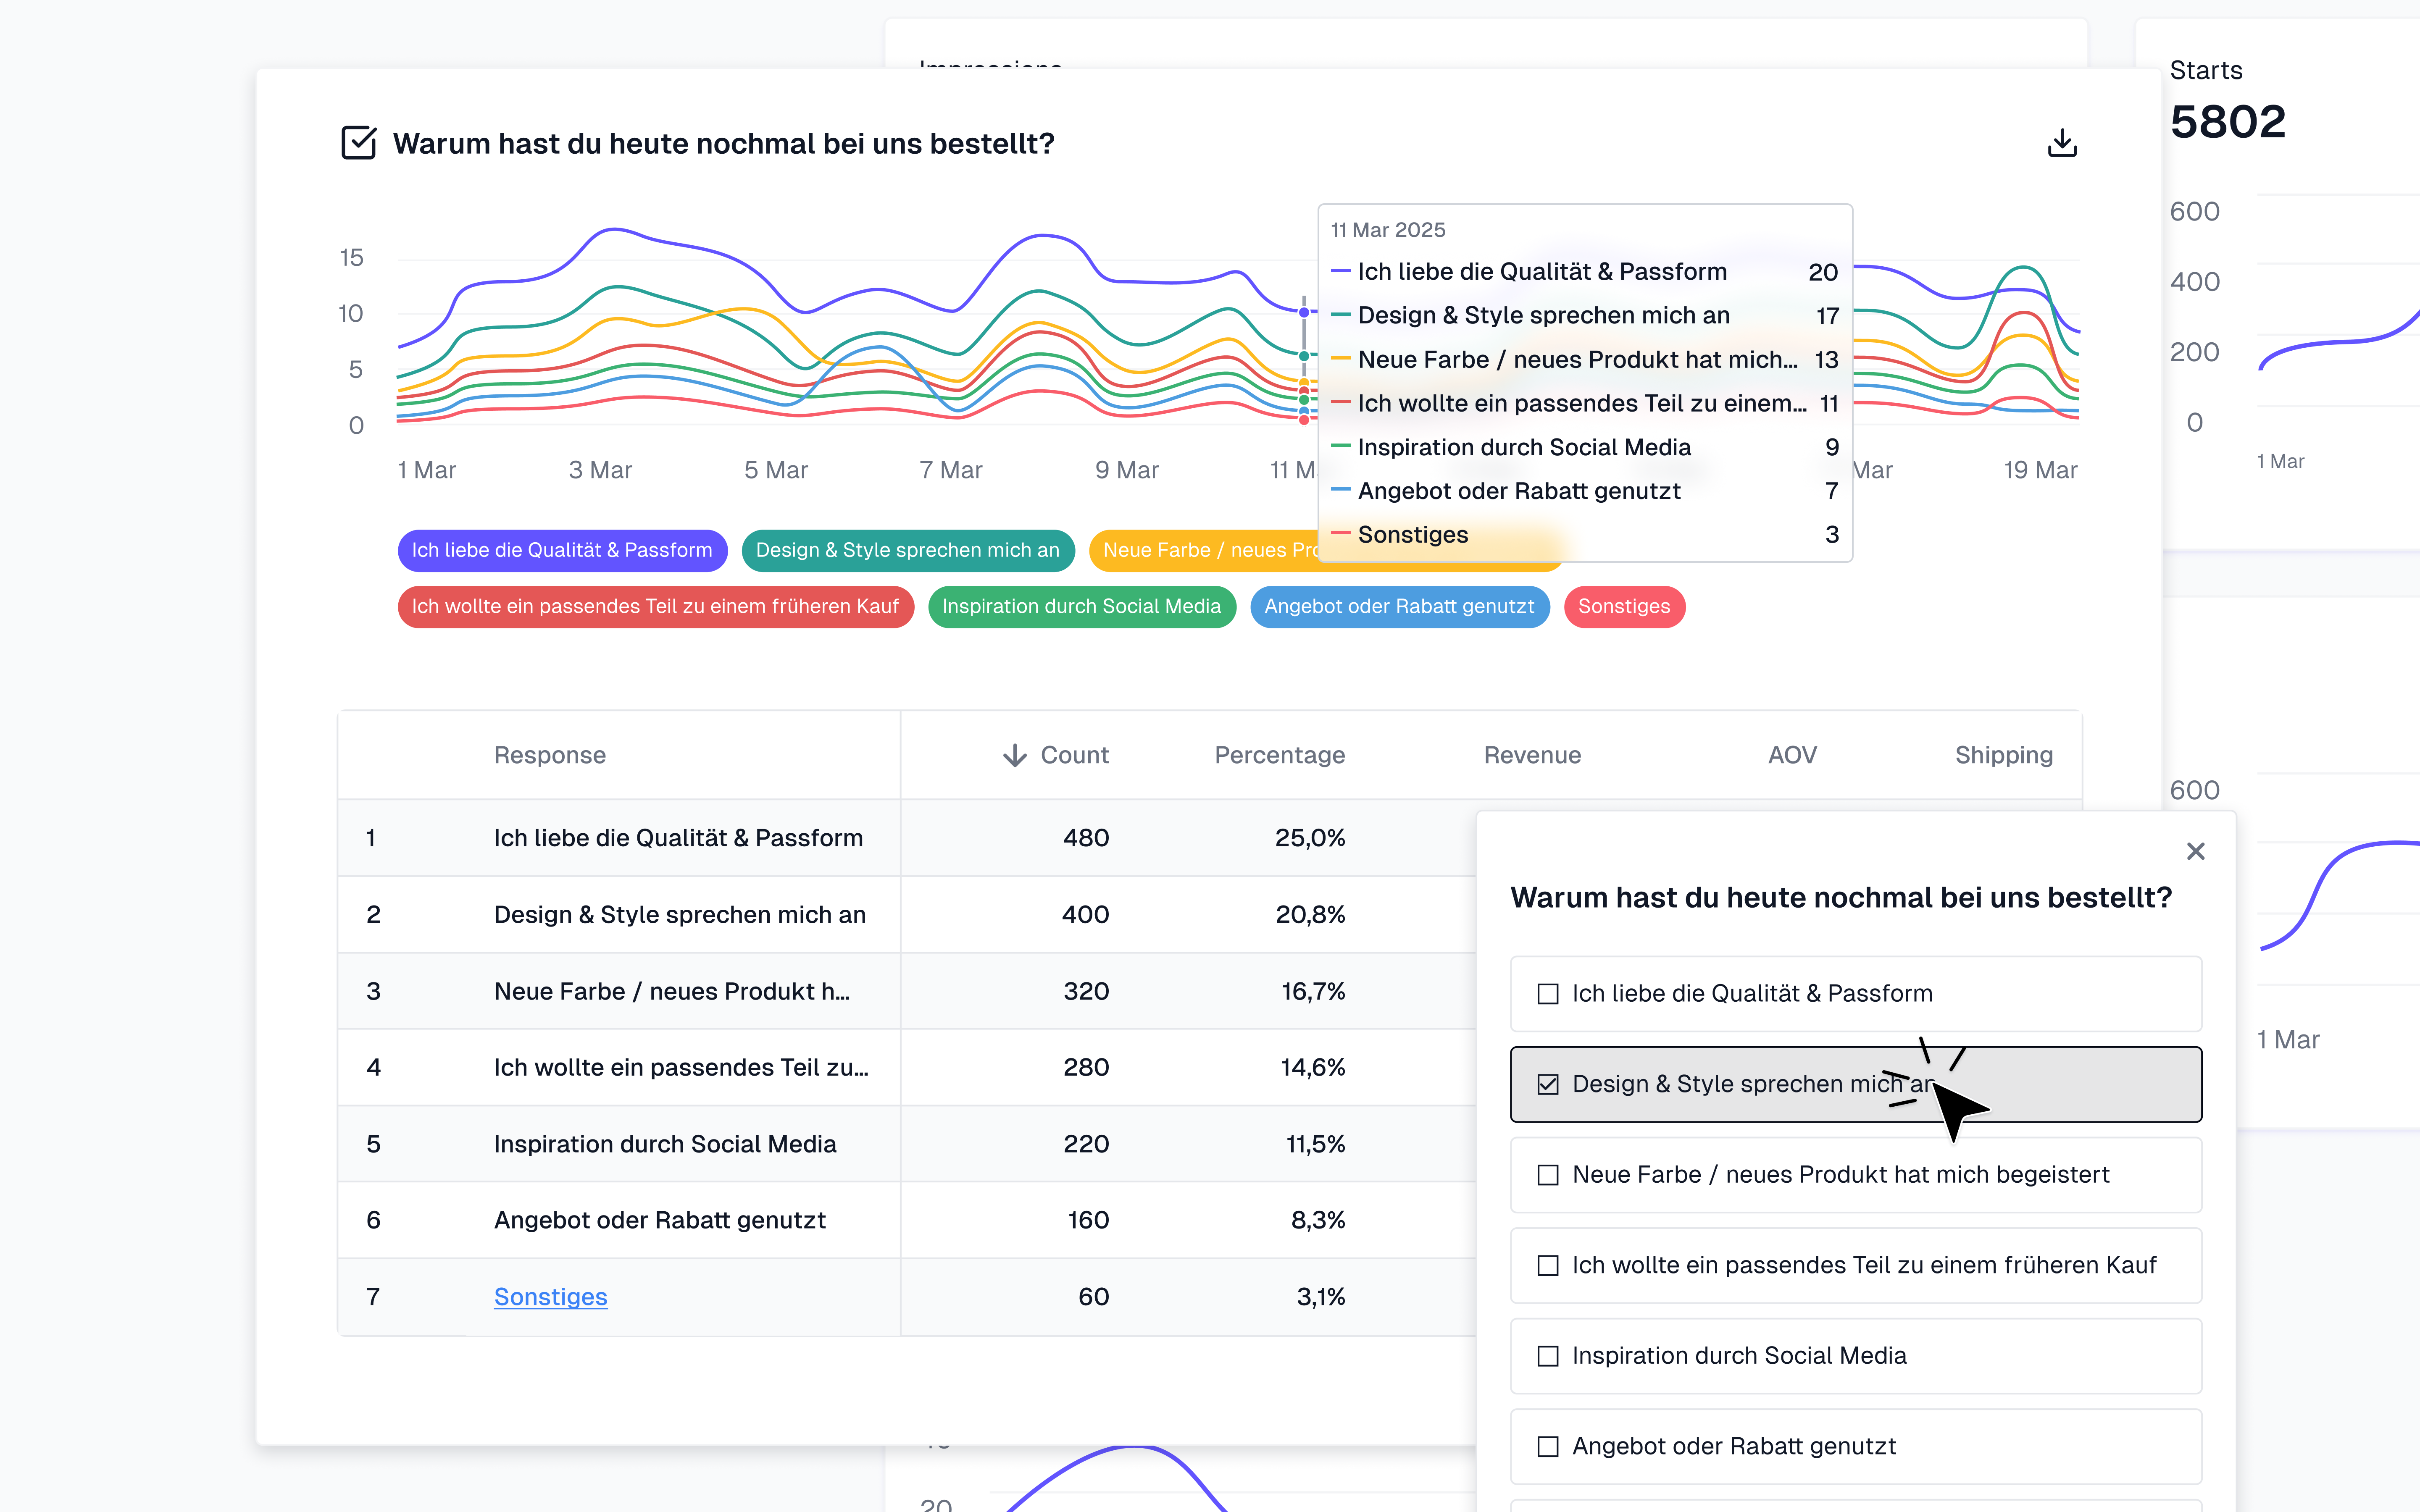This screenshot has height=1512, width=2420.
Task: Click the tooltip date '11 Mar 2025'
Action: [1388, 230]
